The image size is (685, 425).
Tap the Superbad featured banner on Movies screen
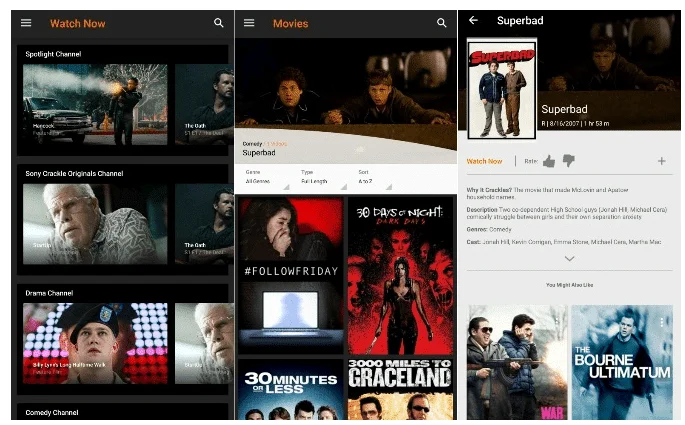coord(346,100)
